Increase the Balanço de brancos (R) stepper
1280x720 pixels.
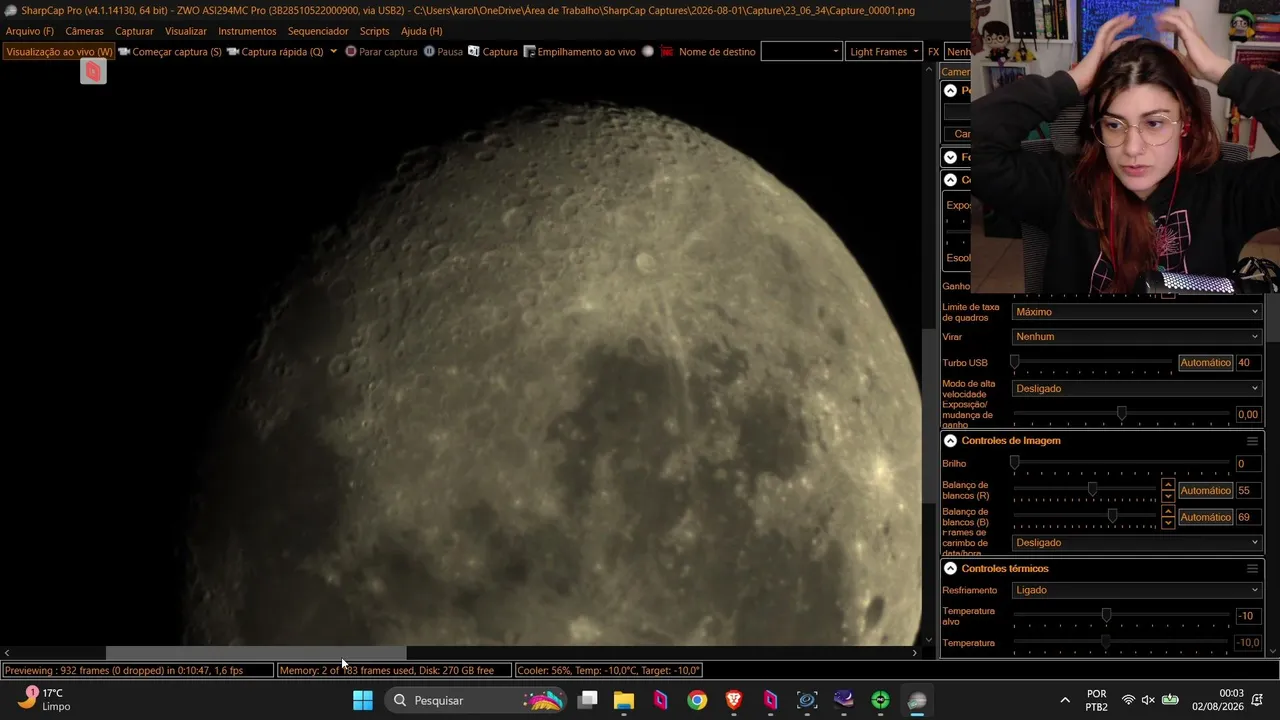click(1167, 485)
